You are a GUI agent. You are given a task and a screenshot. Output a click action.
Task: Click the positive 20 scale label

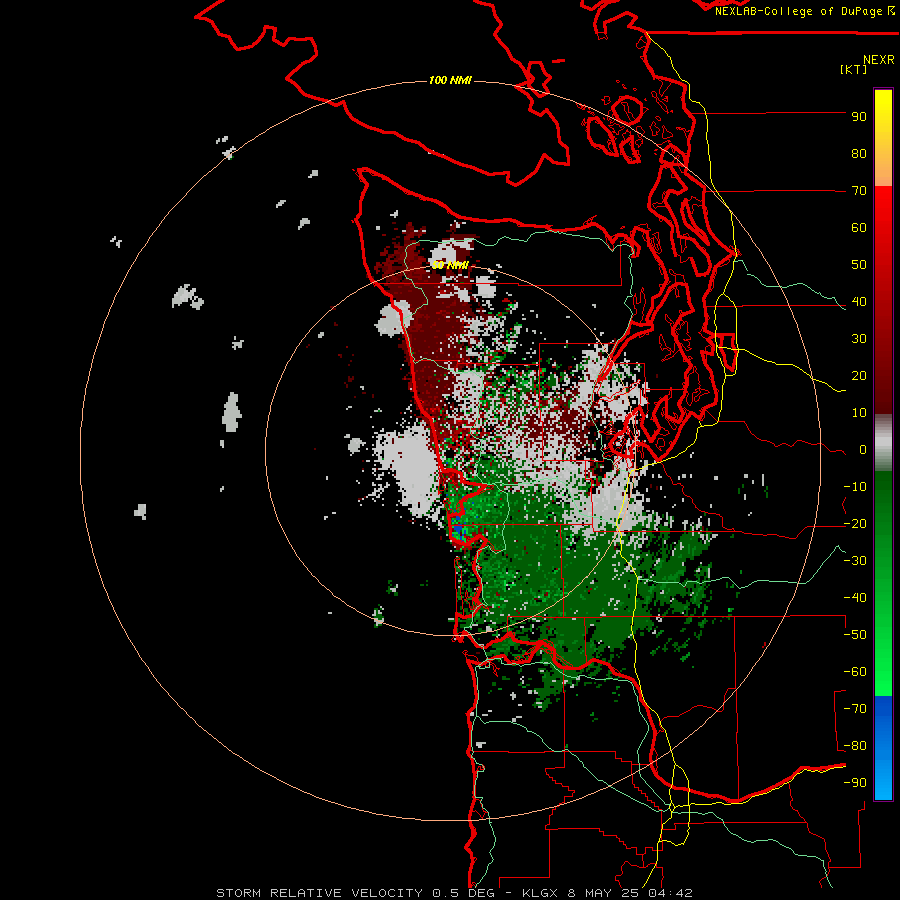pos(859,376)
